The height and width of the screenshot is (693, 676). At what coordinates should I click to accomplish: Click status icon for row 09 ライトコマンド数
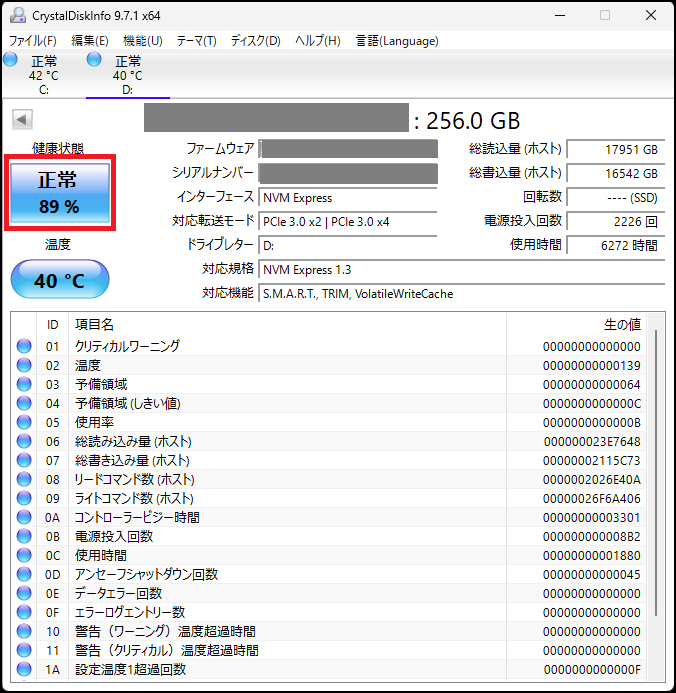click(x=24, y=498)
